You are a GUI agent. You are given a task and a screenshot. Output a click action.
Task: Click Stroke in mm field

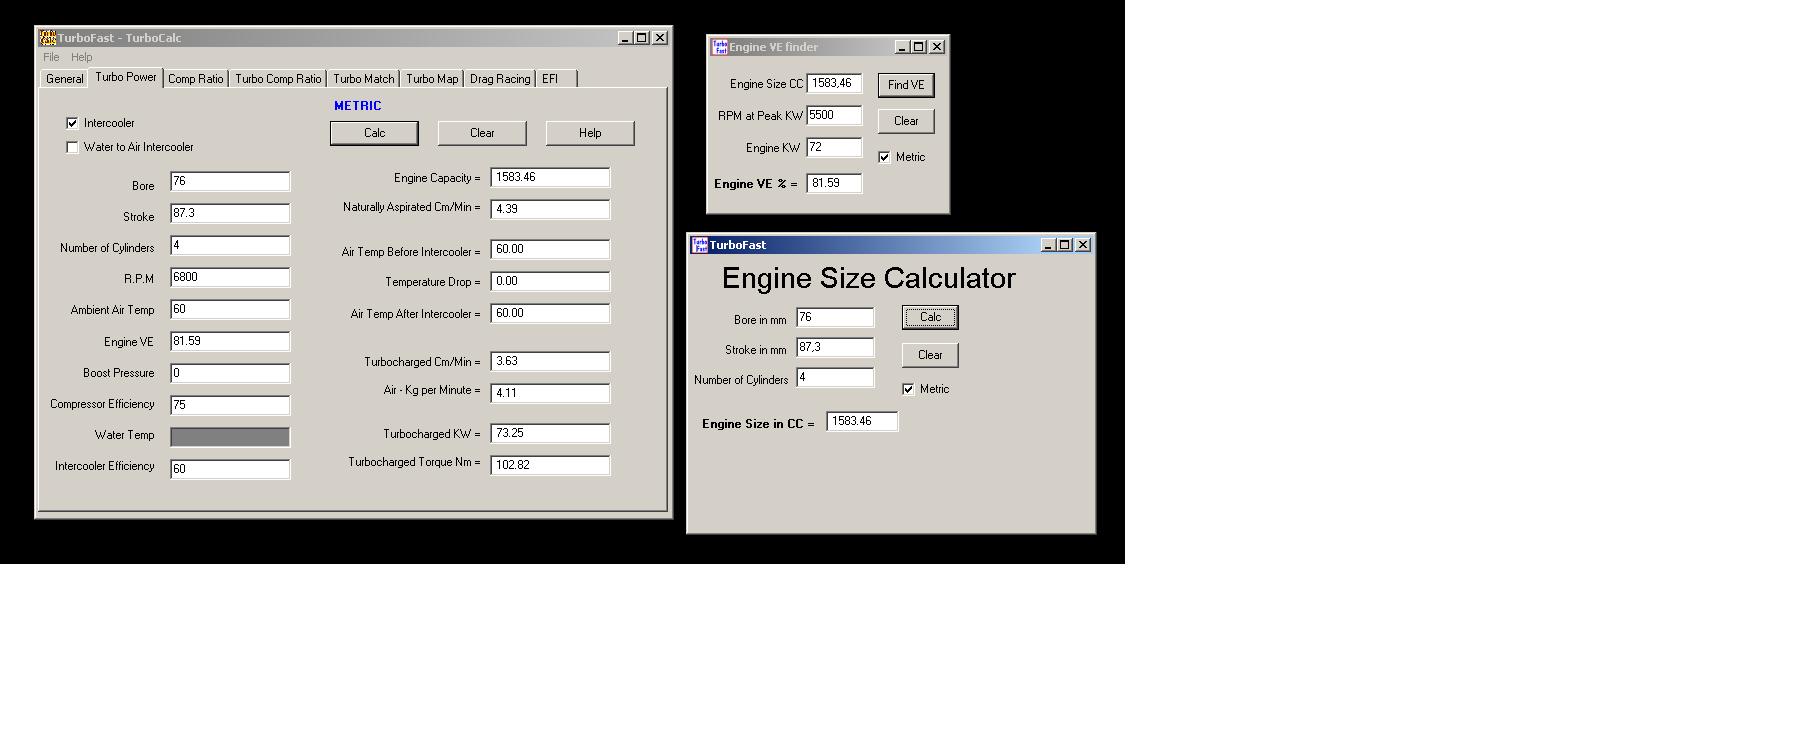835,347
